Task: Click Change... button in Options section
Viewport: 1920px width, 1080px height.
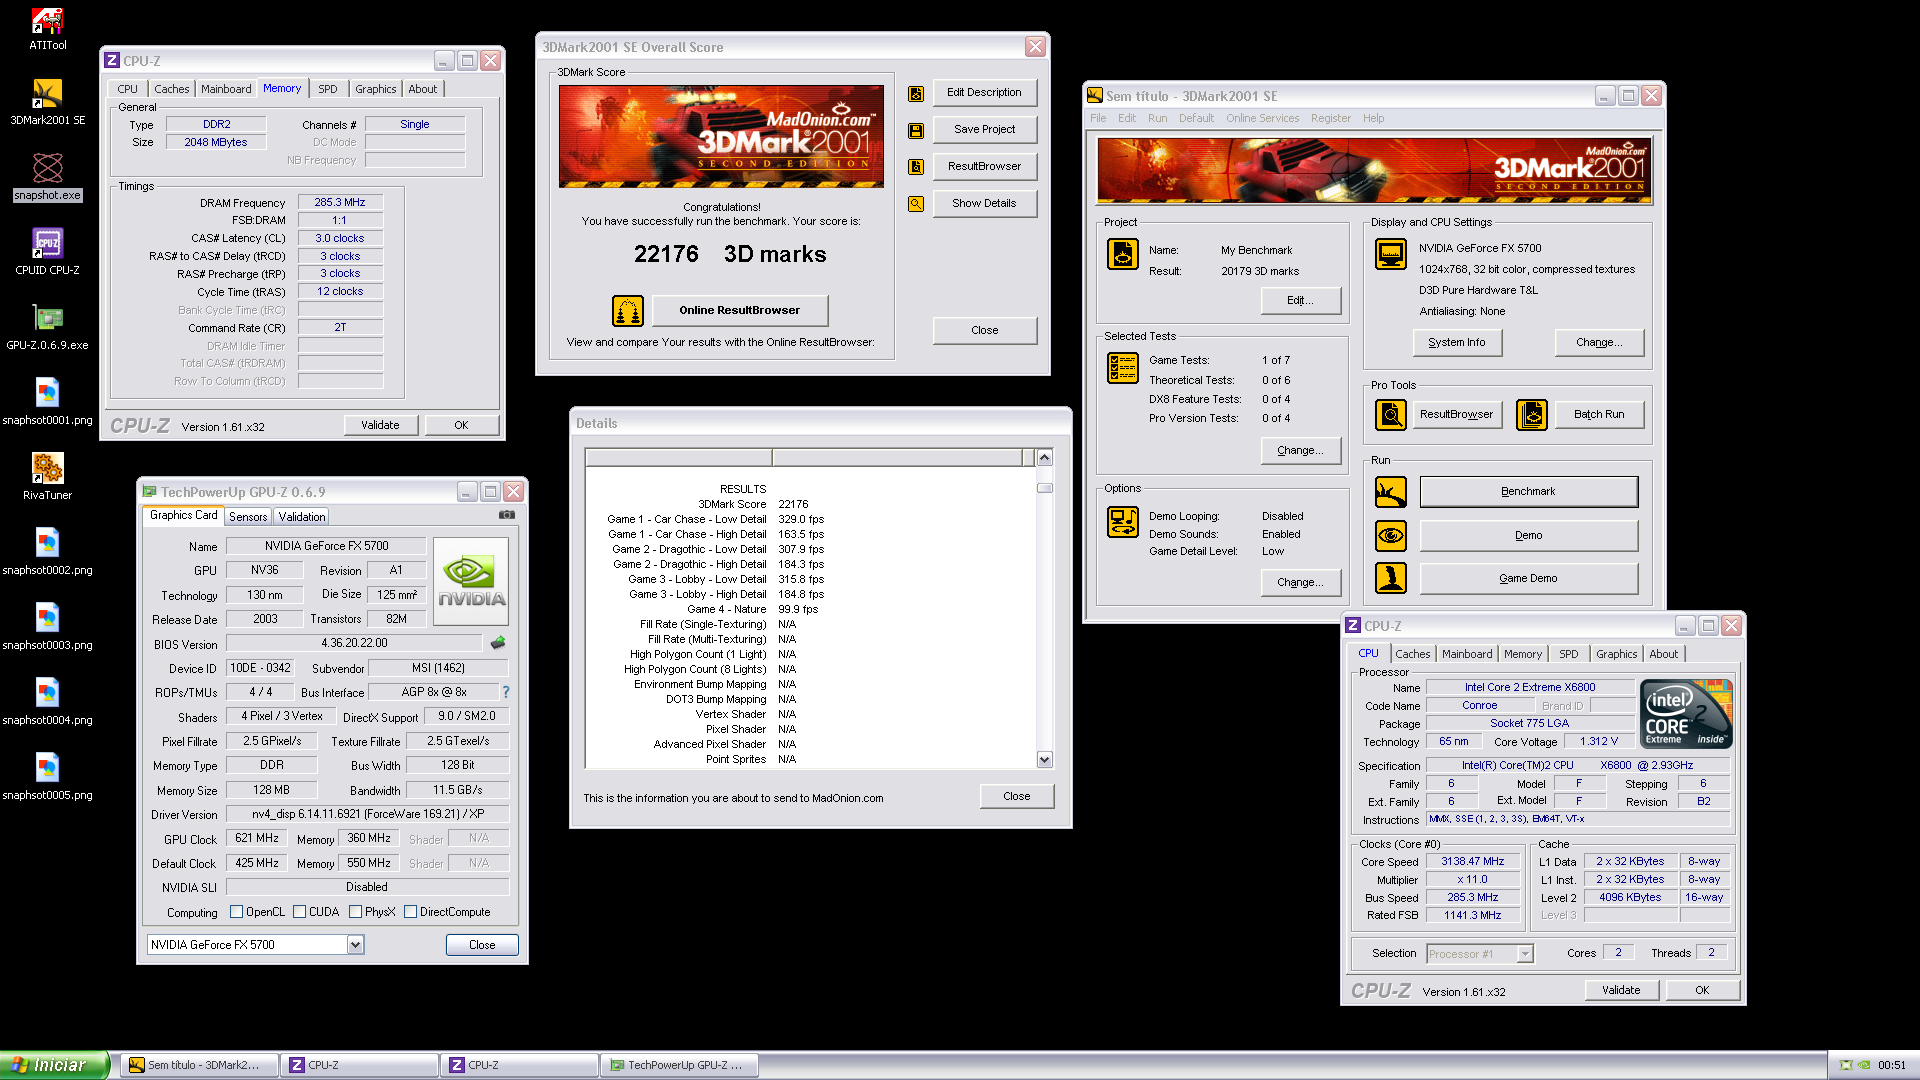Action: click(x=1300, y=583)
